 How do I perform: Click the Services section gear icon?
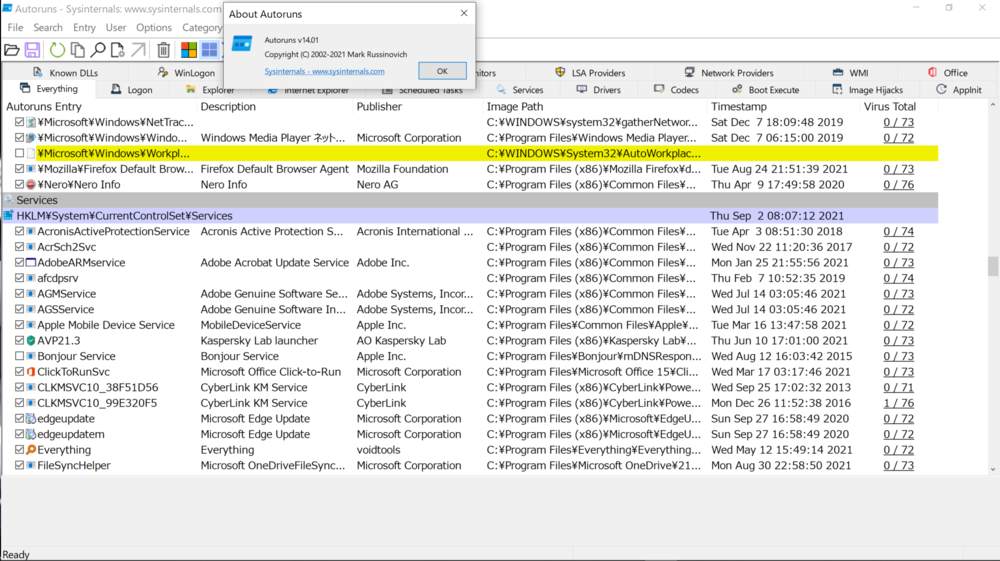coord(9,200)
